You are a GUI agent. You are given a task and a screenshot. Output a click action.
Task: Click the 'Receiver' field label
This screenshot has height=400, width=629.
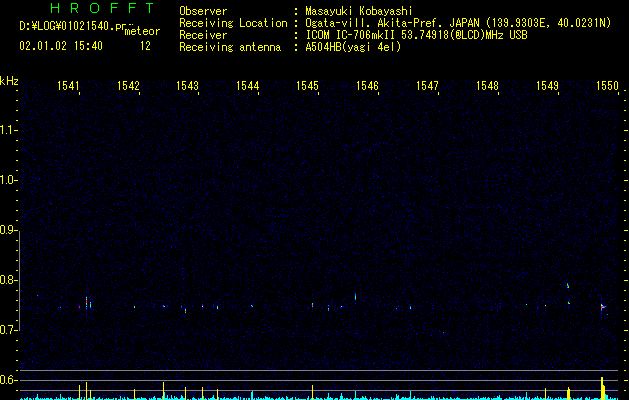[203, 35]
